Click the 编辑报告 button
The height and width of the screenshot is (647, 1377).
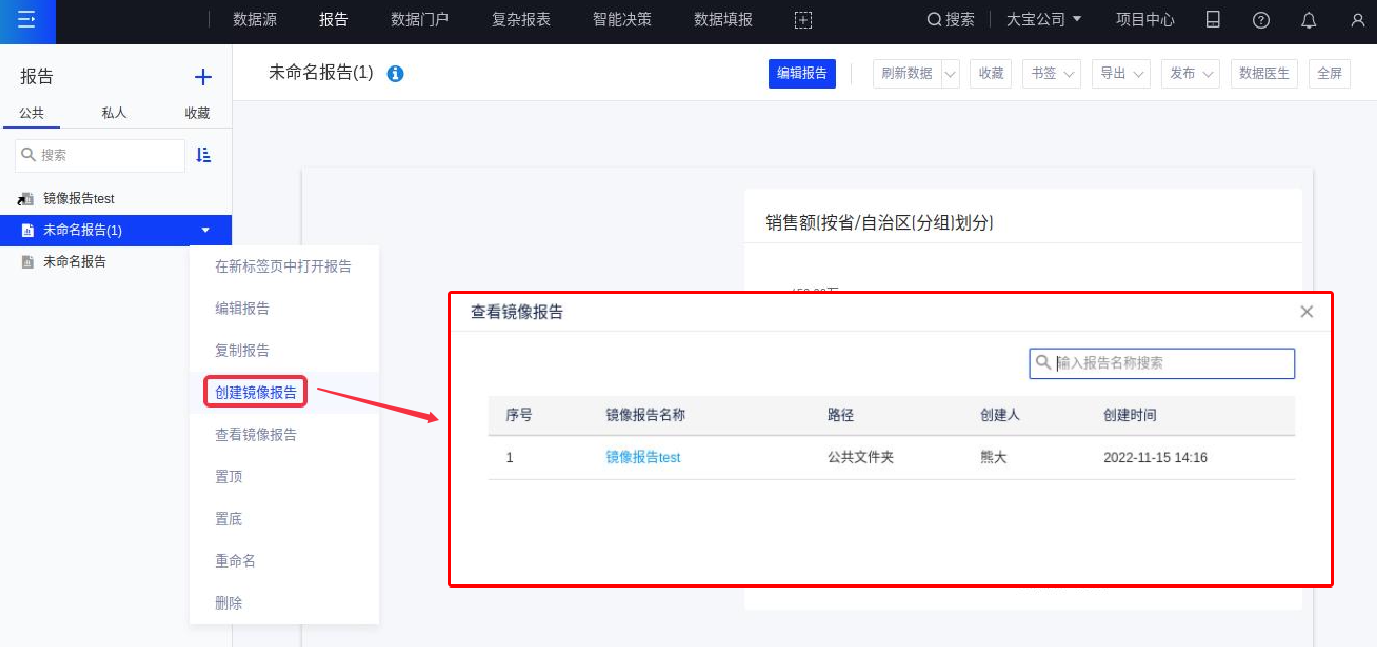[x=802, y=73]
